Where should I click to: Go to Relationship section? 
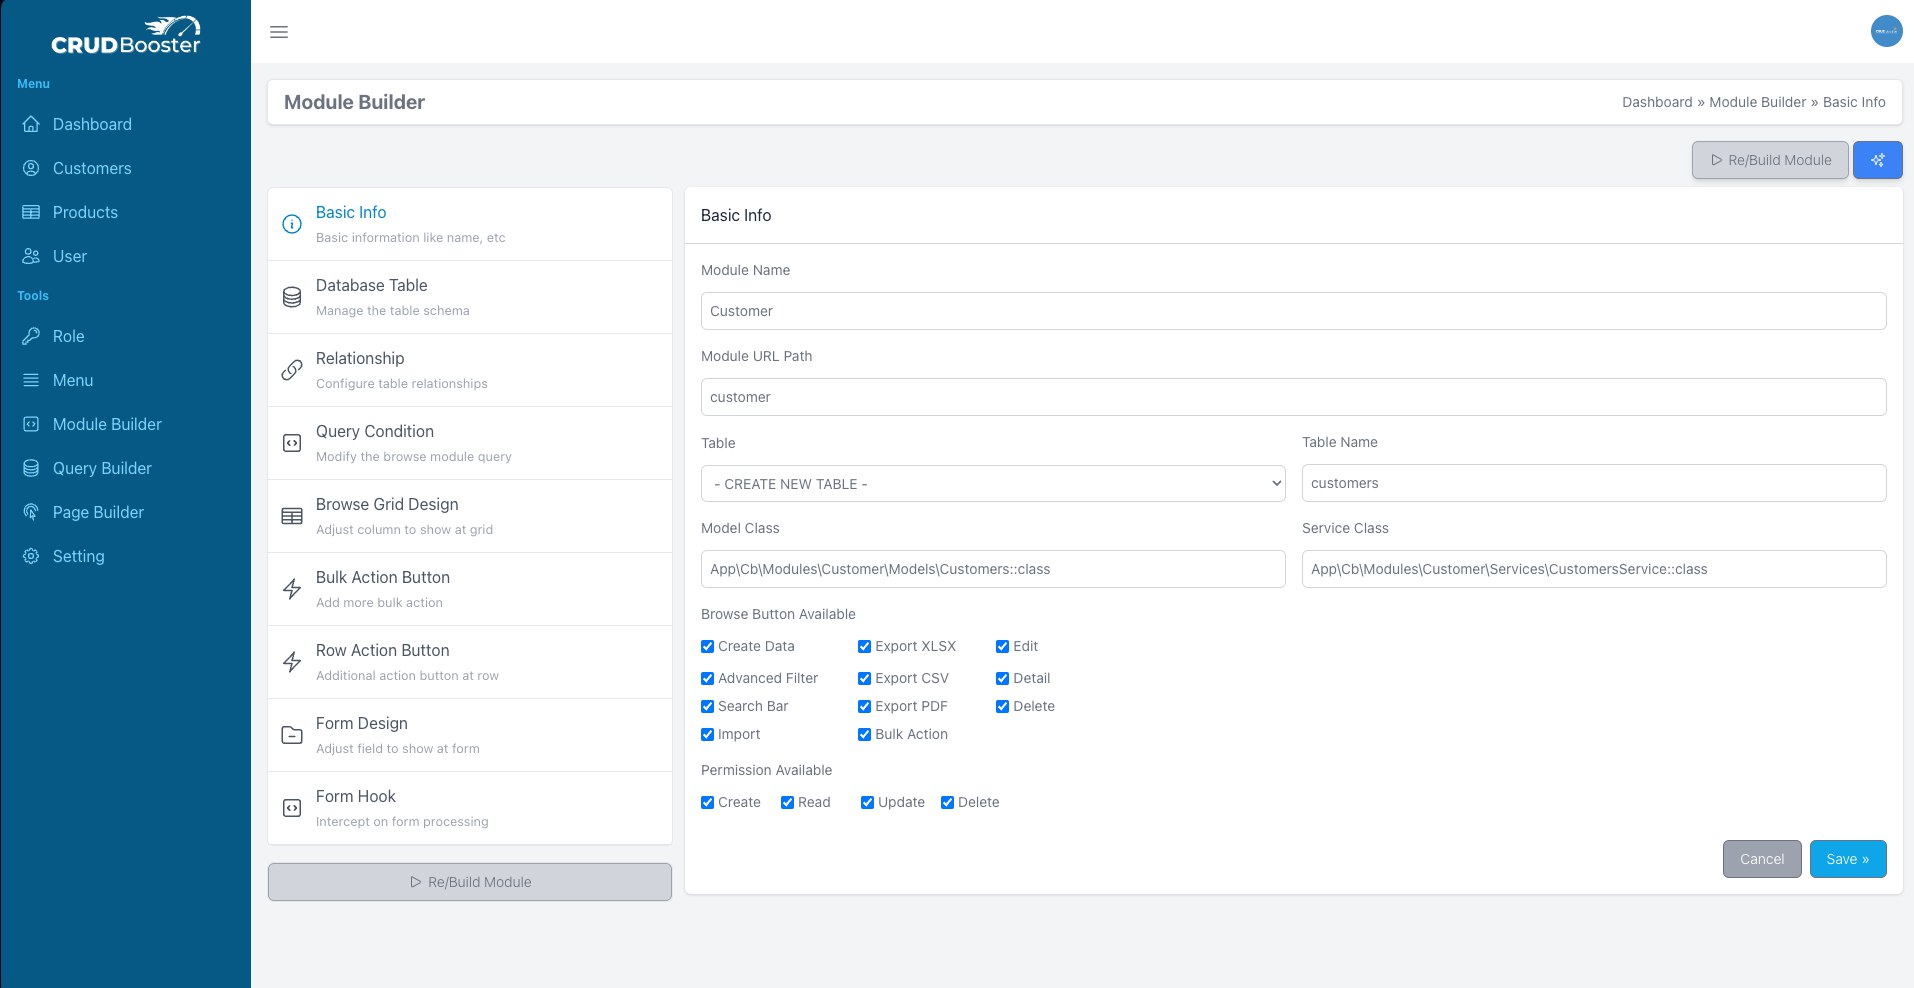470,370
